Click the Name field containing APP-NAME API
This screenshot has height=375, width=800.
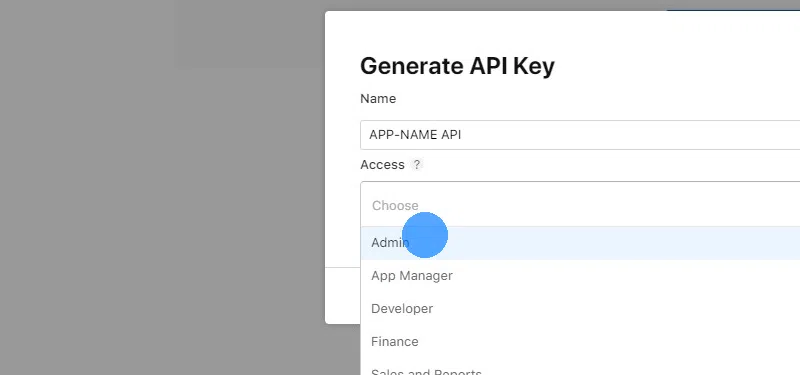[580, 135]
